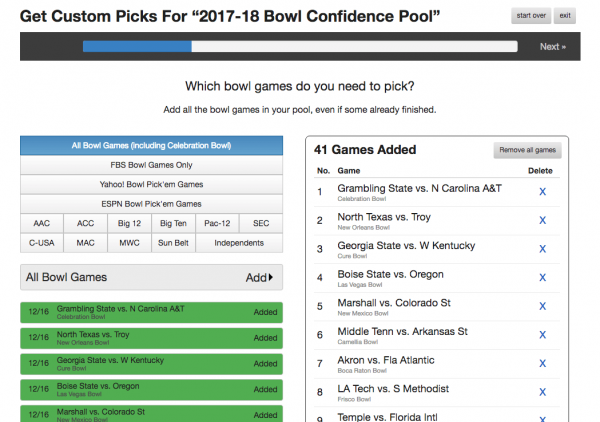The image size is (600, 422).
Task: Remove LA Tech vs. S Methodist game
Action: pyautogui.click(x=542, y=392)
